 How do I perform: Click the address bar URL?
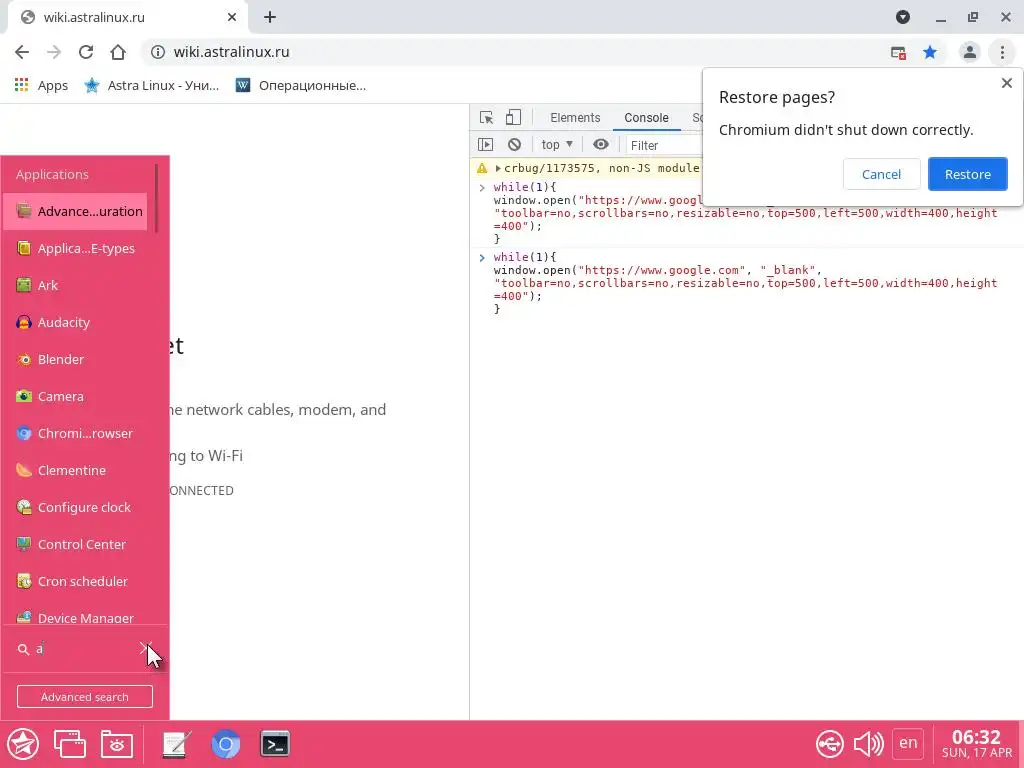(x=231, y=52)
